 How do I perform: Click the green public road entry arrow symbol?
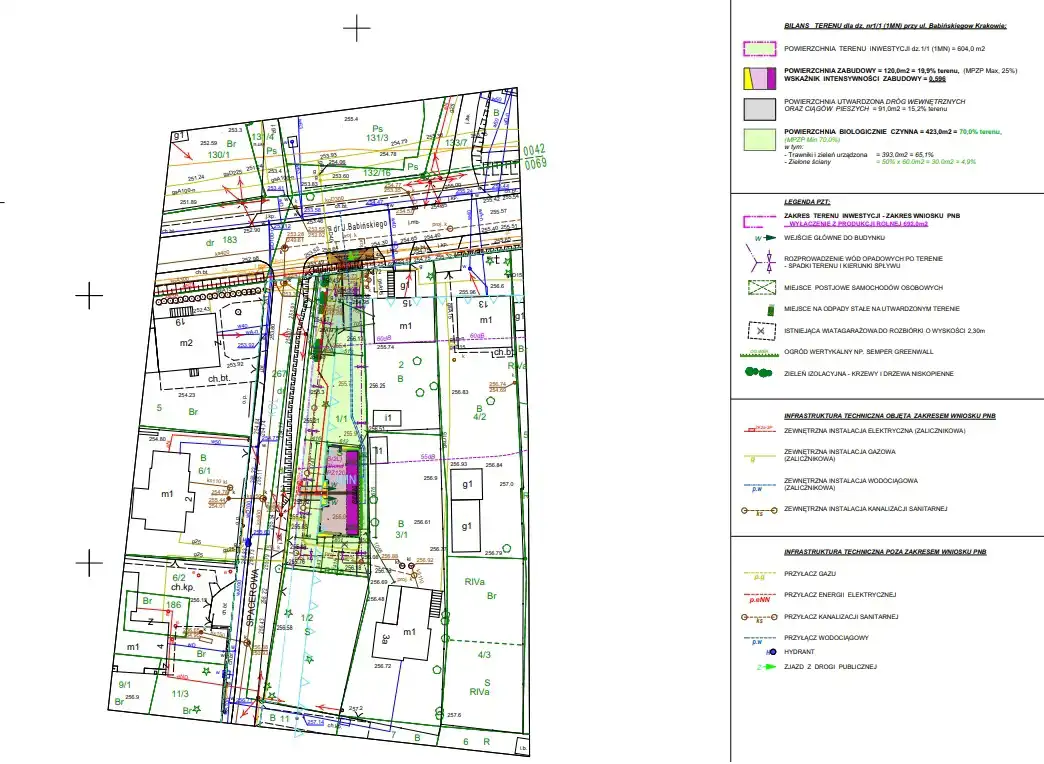coord(760,666)
